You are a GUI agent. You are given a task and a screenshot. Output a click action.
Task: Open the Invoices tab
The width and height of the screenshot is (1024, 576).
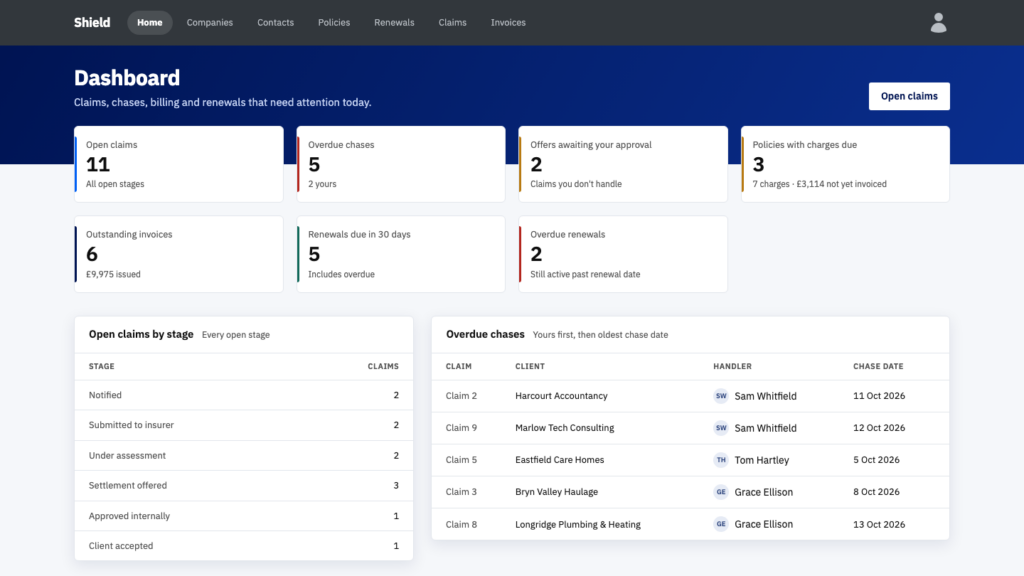[x=508, y=22]
